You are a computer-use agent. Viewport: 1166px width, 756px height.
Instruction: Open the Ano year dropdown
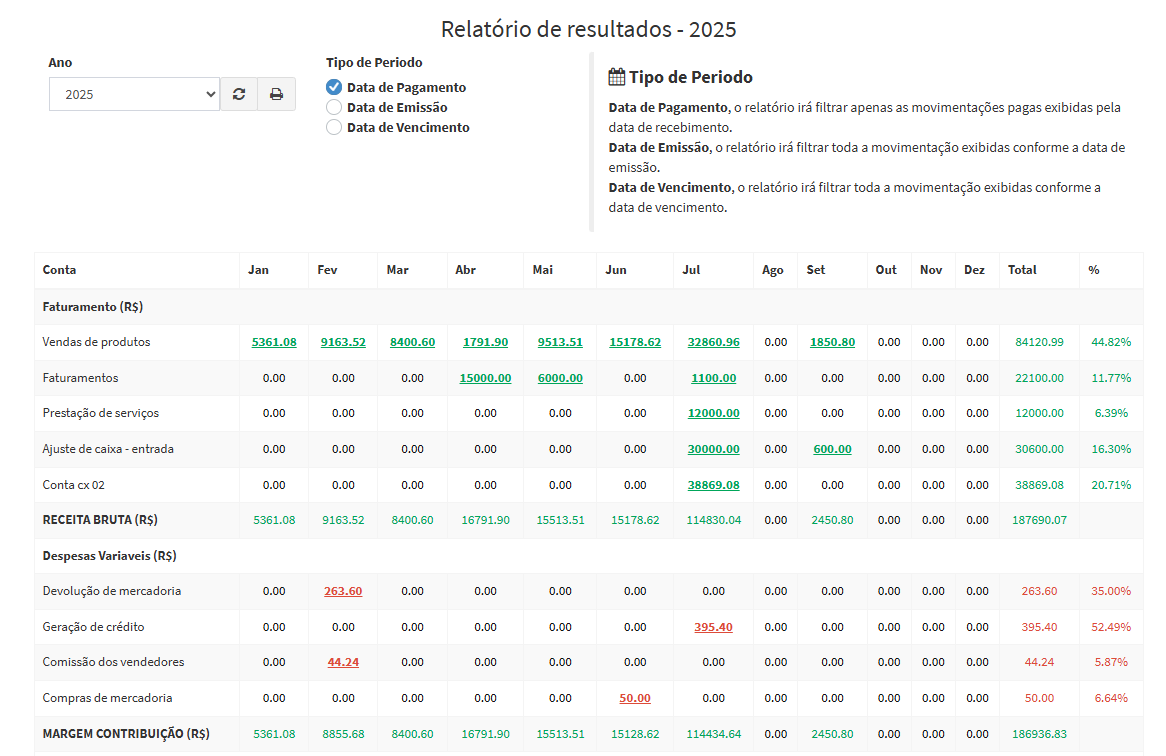(x=134, y=94)
